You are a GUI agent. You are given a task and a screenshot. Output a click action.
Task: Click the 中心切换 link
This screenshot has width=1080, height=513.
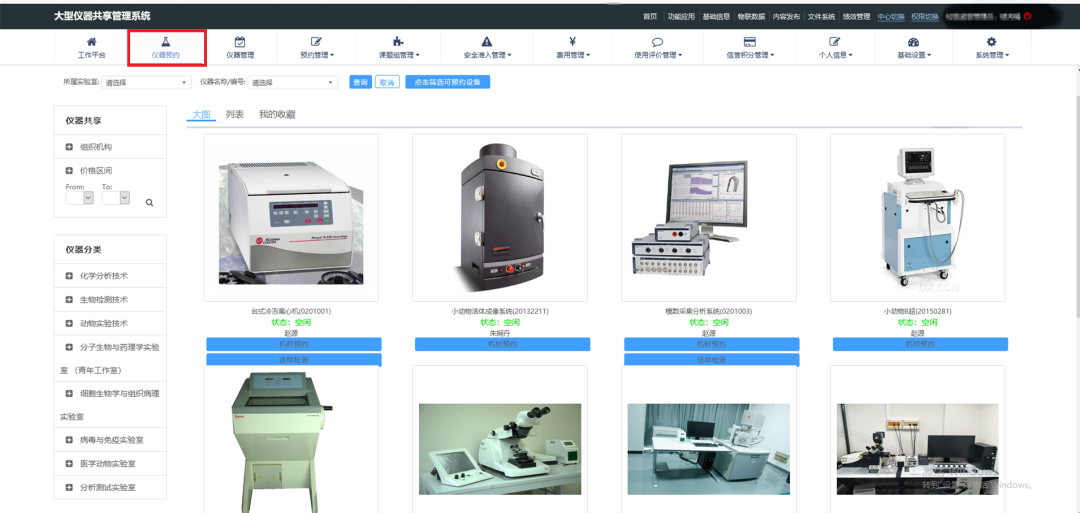(891, 17)
